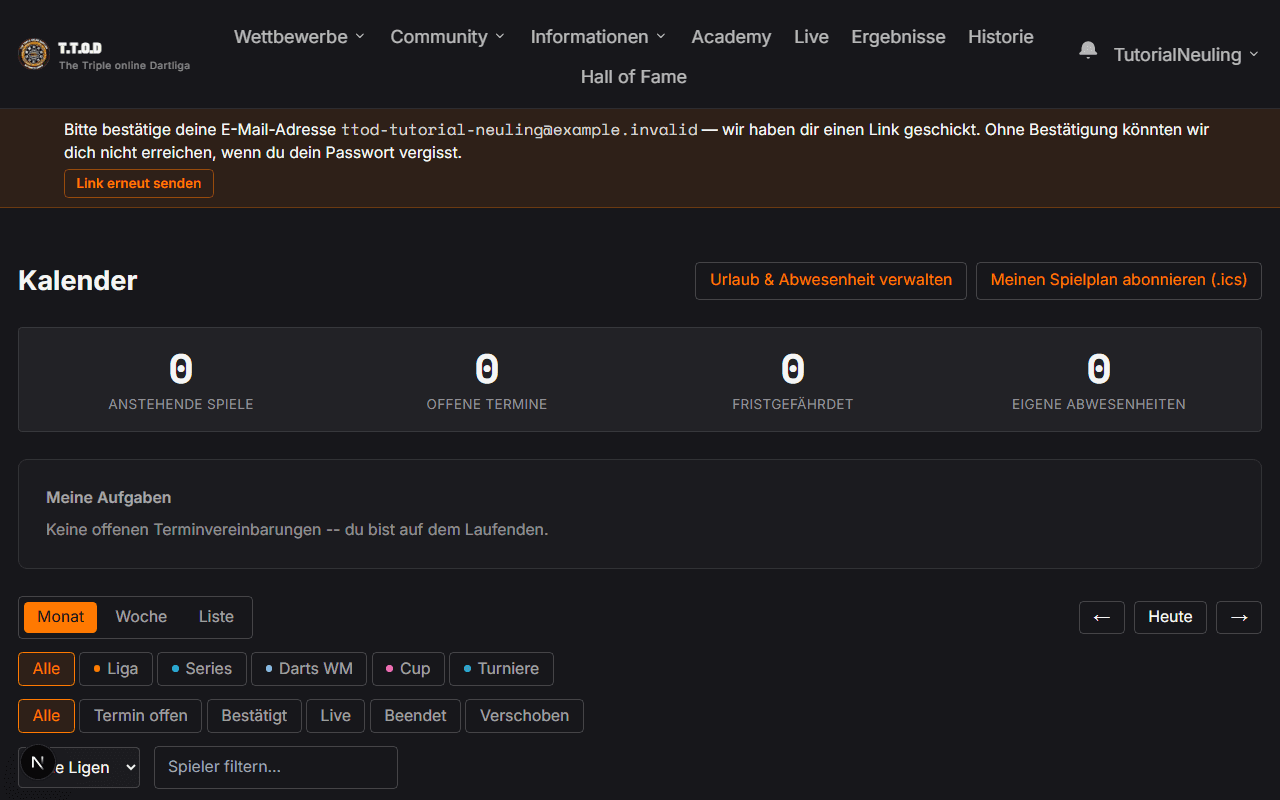Viewport: 1280px width, 800px height.
Task: Click the Anstehende Spiele counter
Action: (x=181, y=380)
